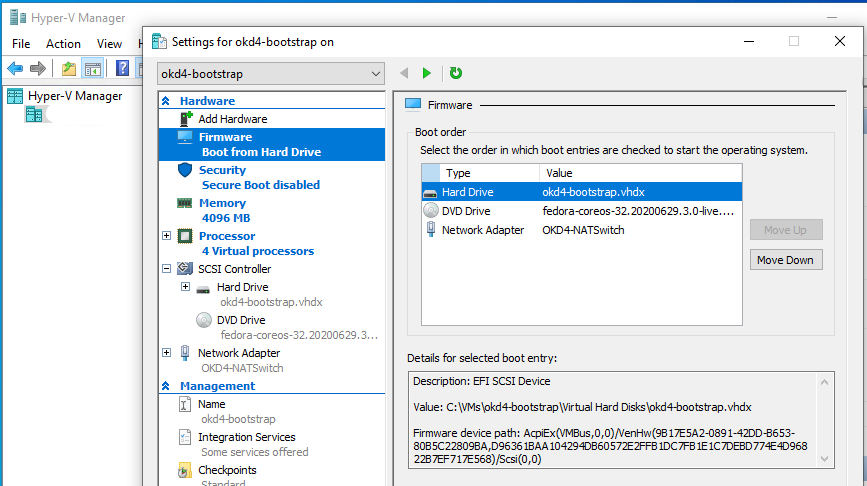Click the Hard Drive icon under SCSI Controller
The image size is (867, 486).
(203, 289)
